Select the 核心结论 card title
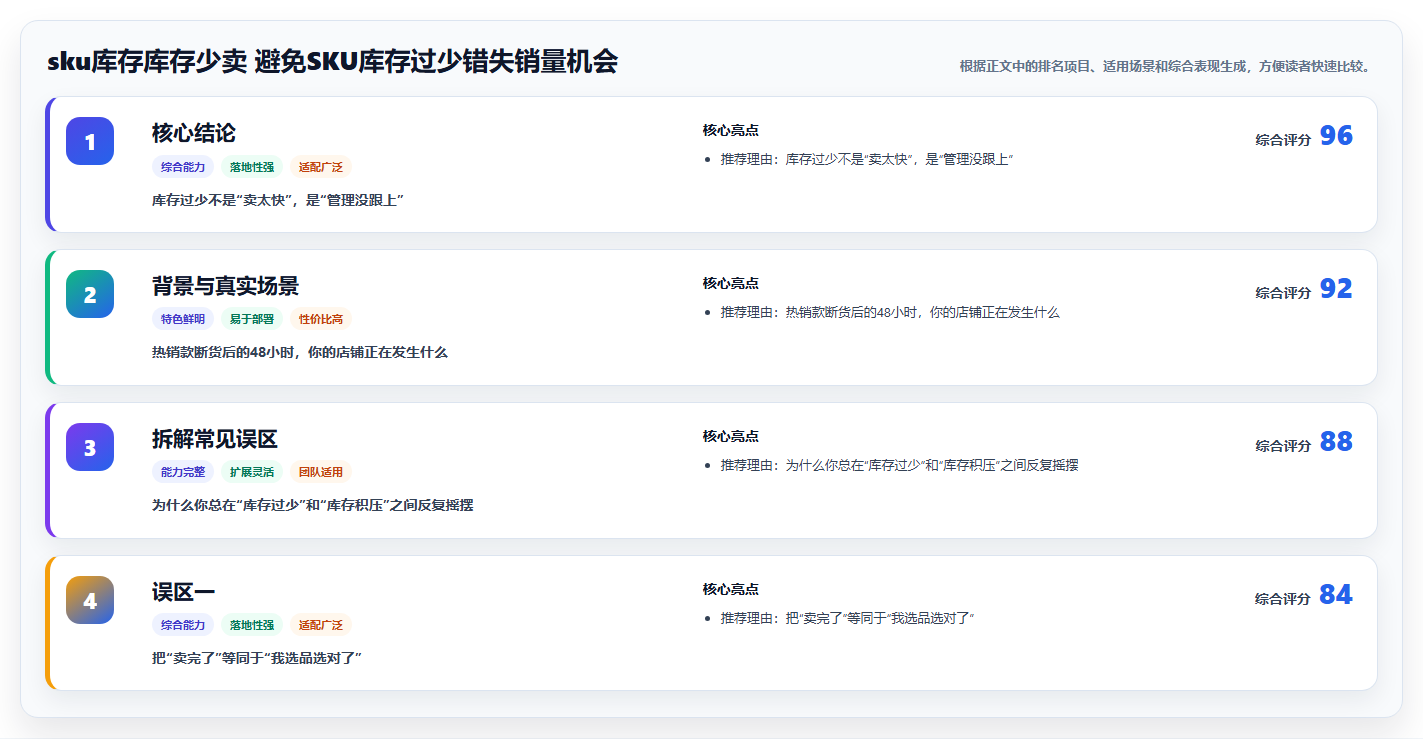The image size is (1423, 739). point(194,133)
